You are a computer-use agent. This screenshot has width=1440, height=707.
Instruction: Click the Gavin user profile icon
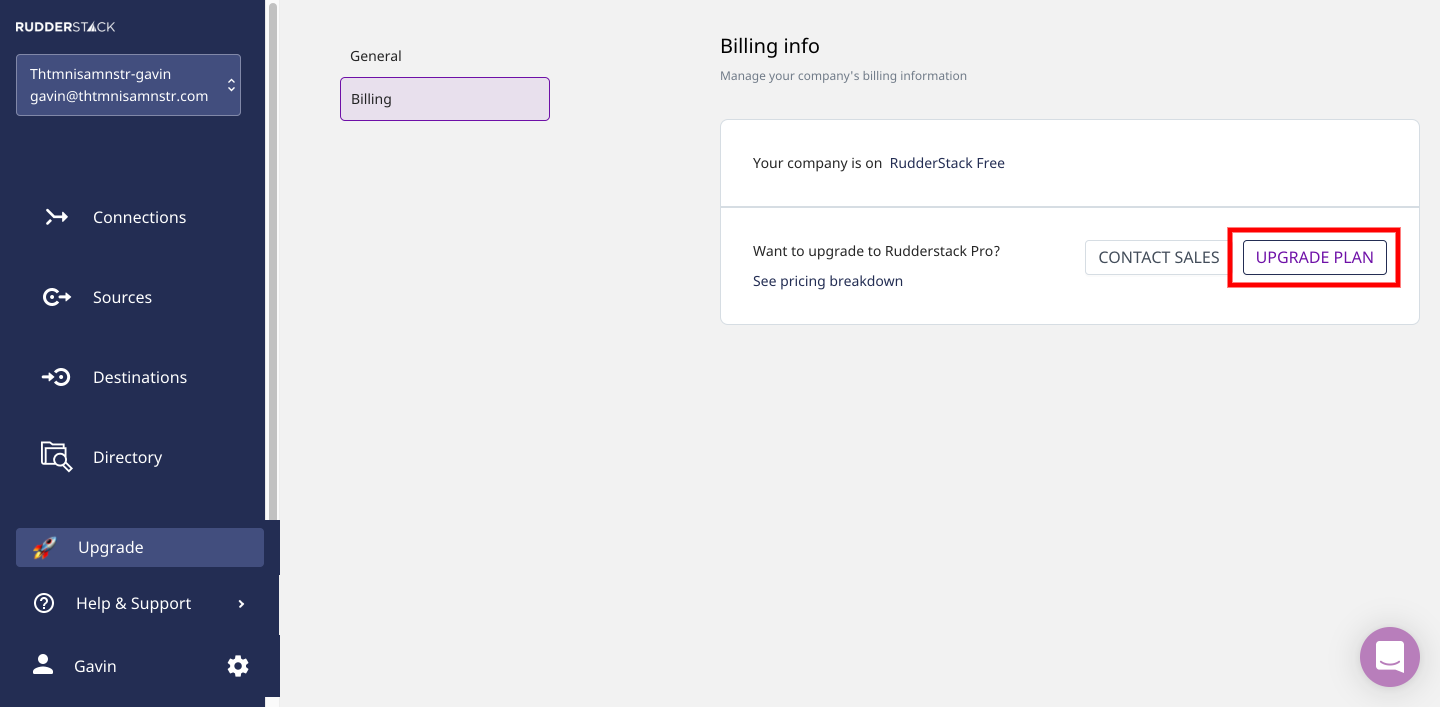point(43,665)
